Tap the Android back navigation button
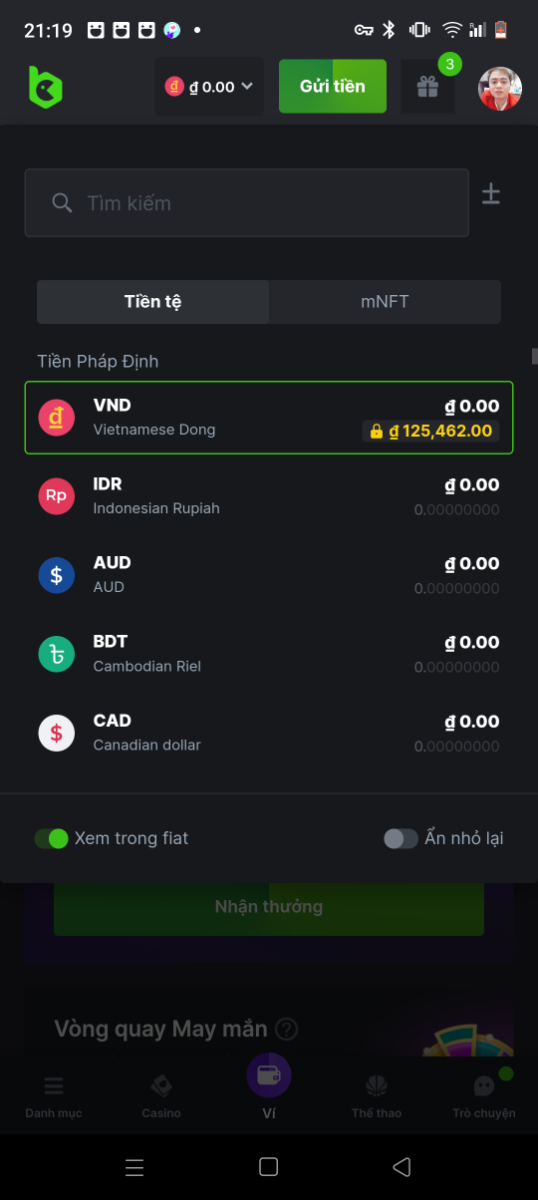 click(x=402, y=1167)
